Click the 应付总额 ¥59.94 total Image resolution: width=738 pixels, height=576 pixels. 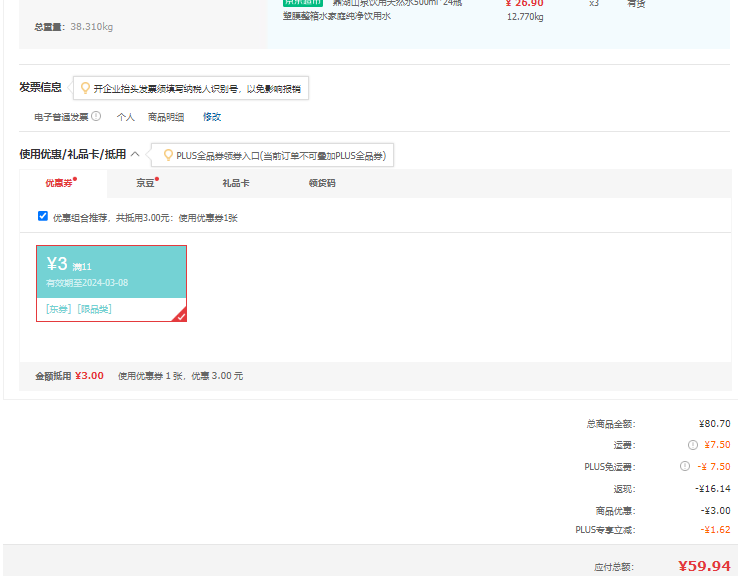(x=704, y=566)
